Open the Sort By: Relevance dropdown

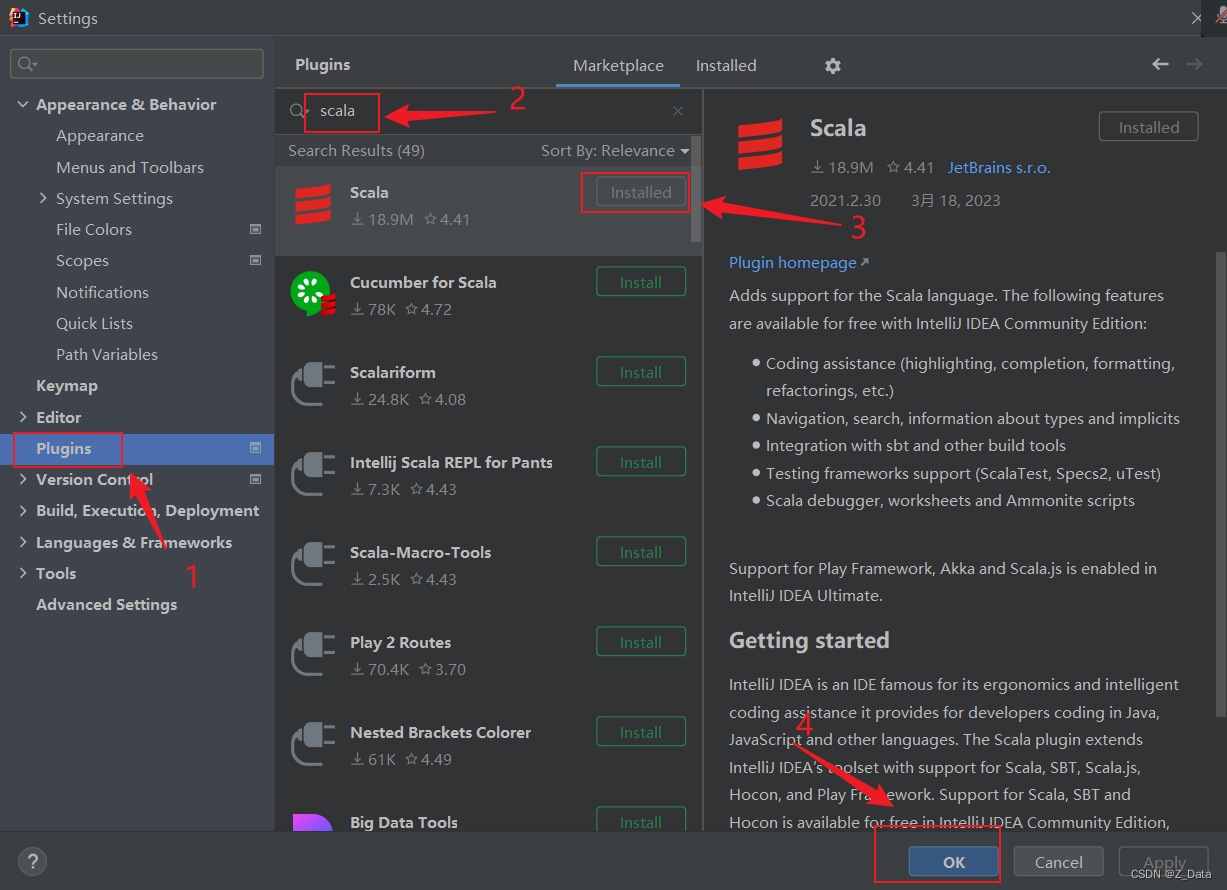615,151
